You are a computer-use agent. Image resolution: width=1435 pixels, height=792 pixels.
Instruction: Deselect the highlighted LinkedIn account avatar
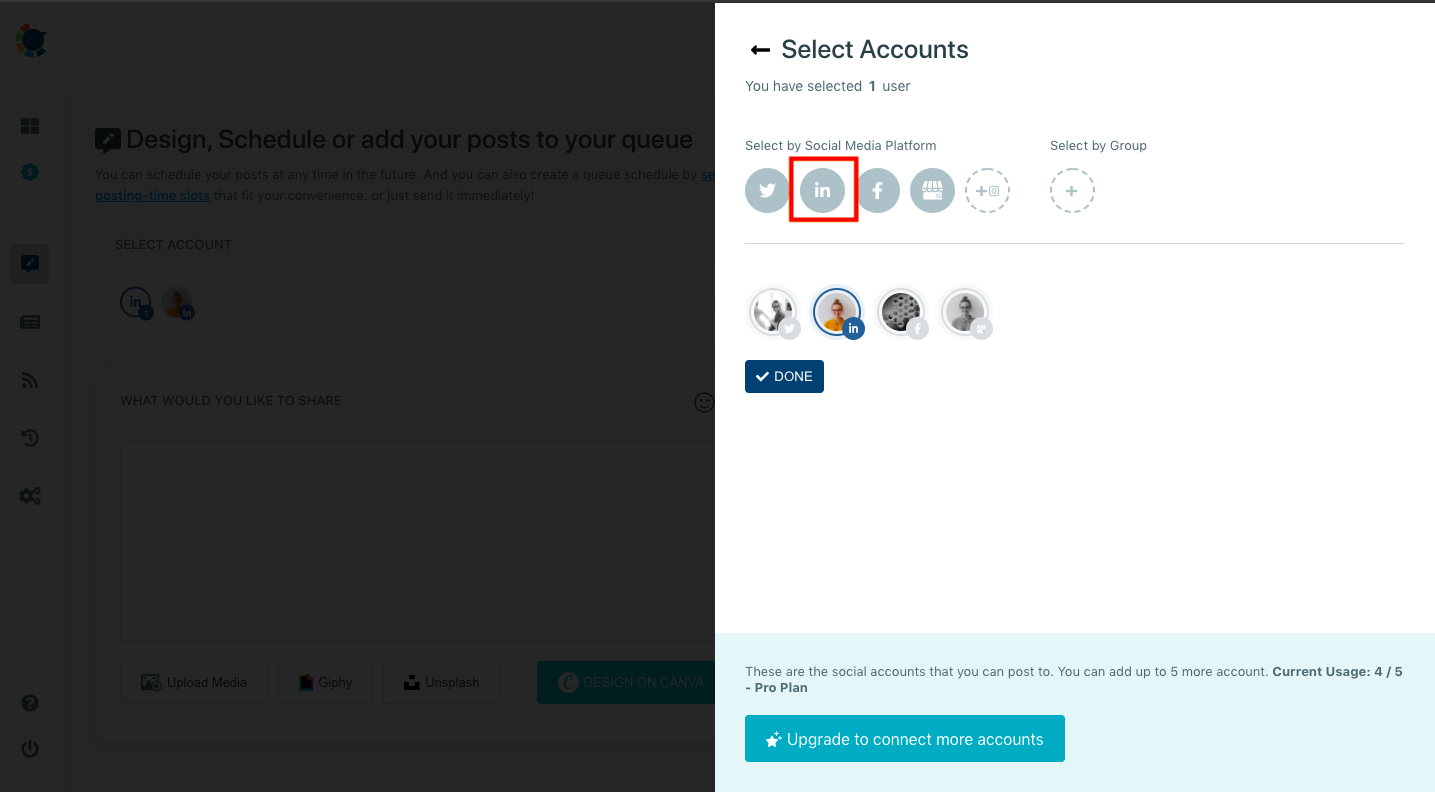coord(837,311)
